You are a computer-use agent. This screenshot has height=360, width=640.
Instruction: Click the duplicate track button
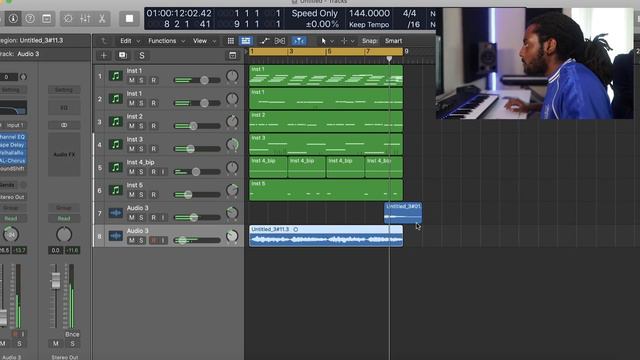(x=122, y=56)
